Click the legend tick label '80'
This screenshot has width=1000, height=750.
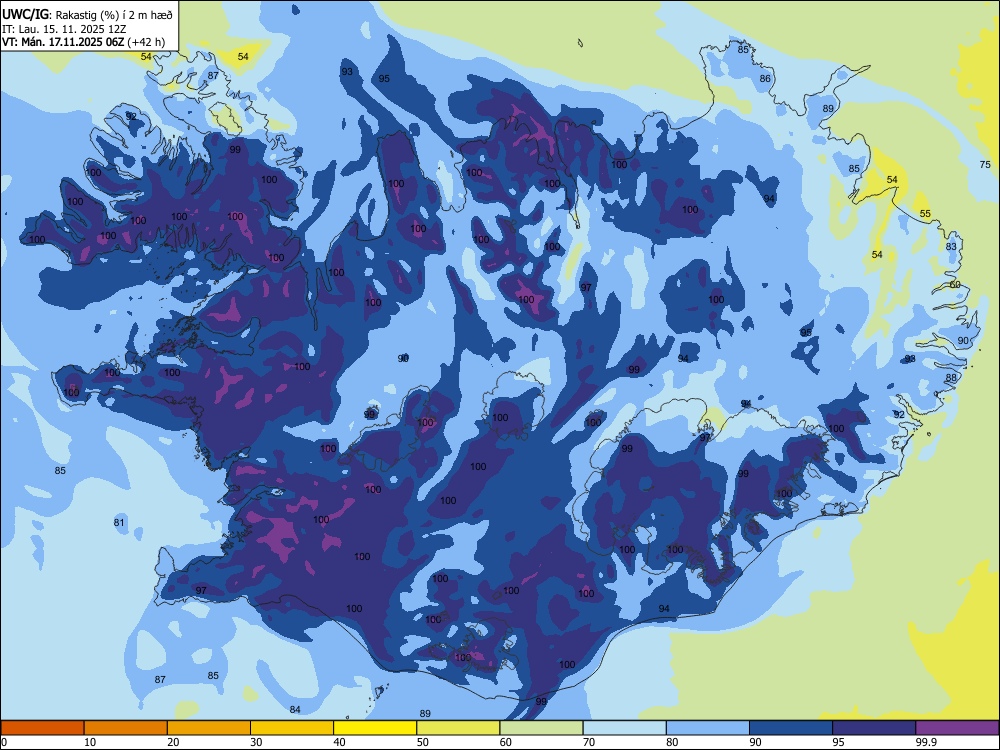point(672,742)
